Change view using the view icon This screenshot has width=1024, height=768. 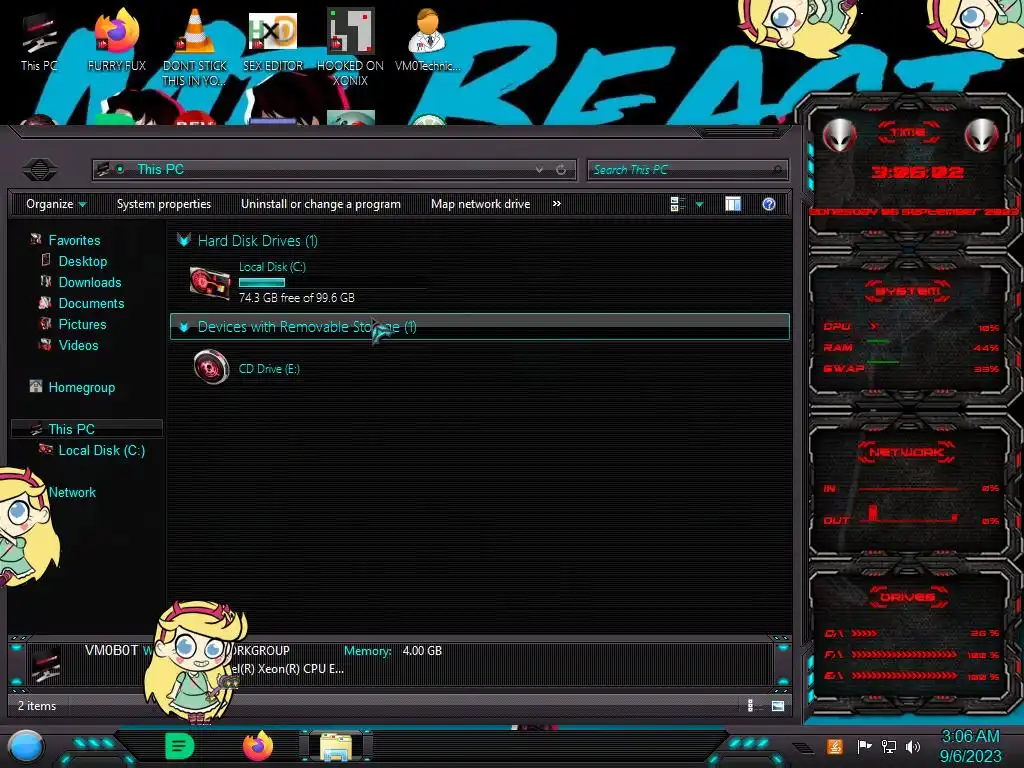tap(677, 204)
